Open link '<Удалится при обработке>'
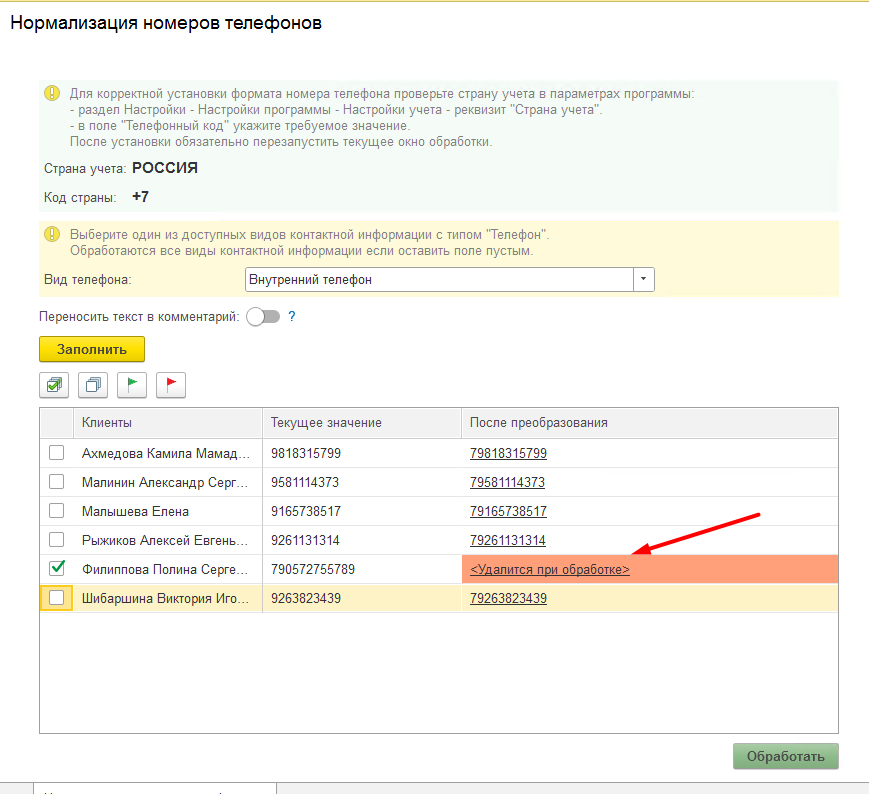Screen dimensions: 869x794 click(549, 570)
